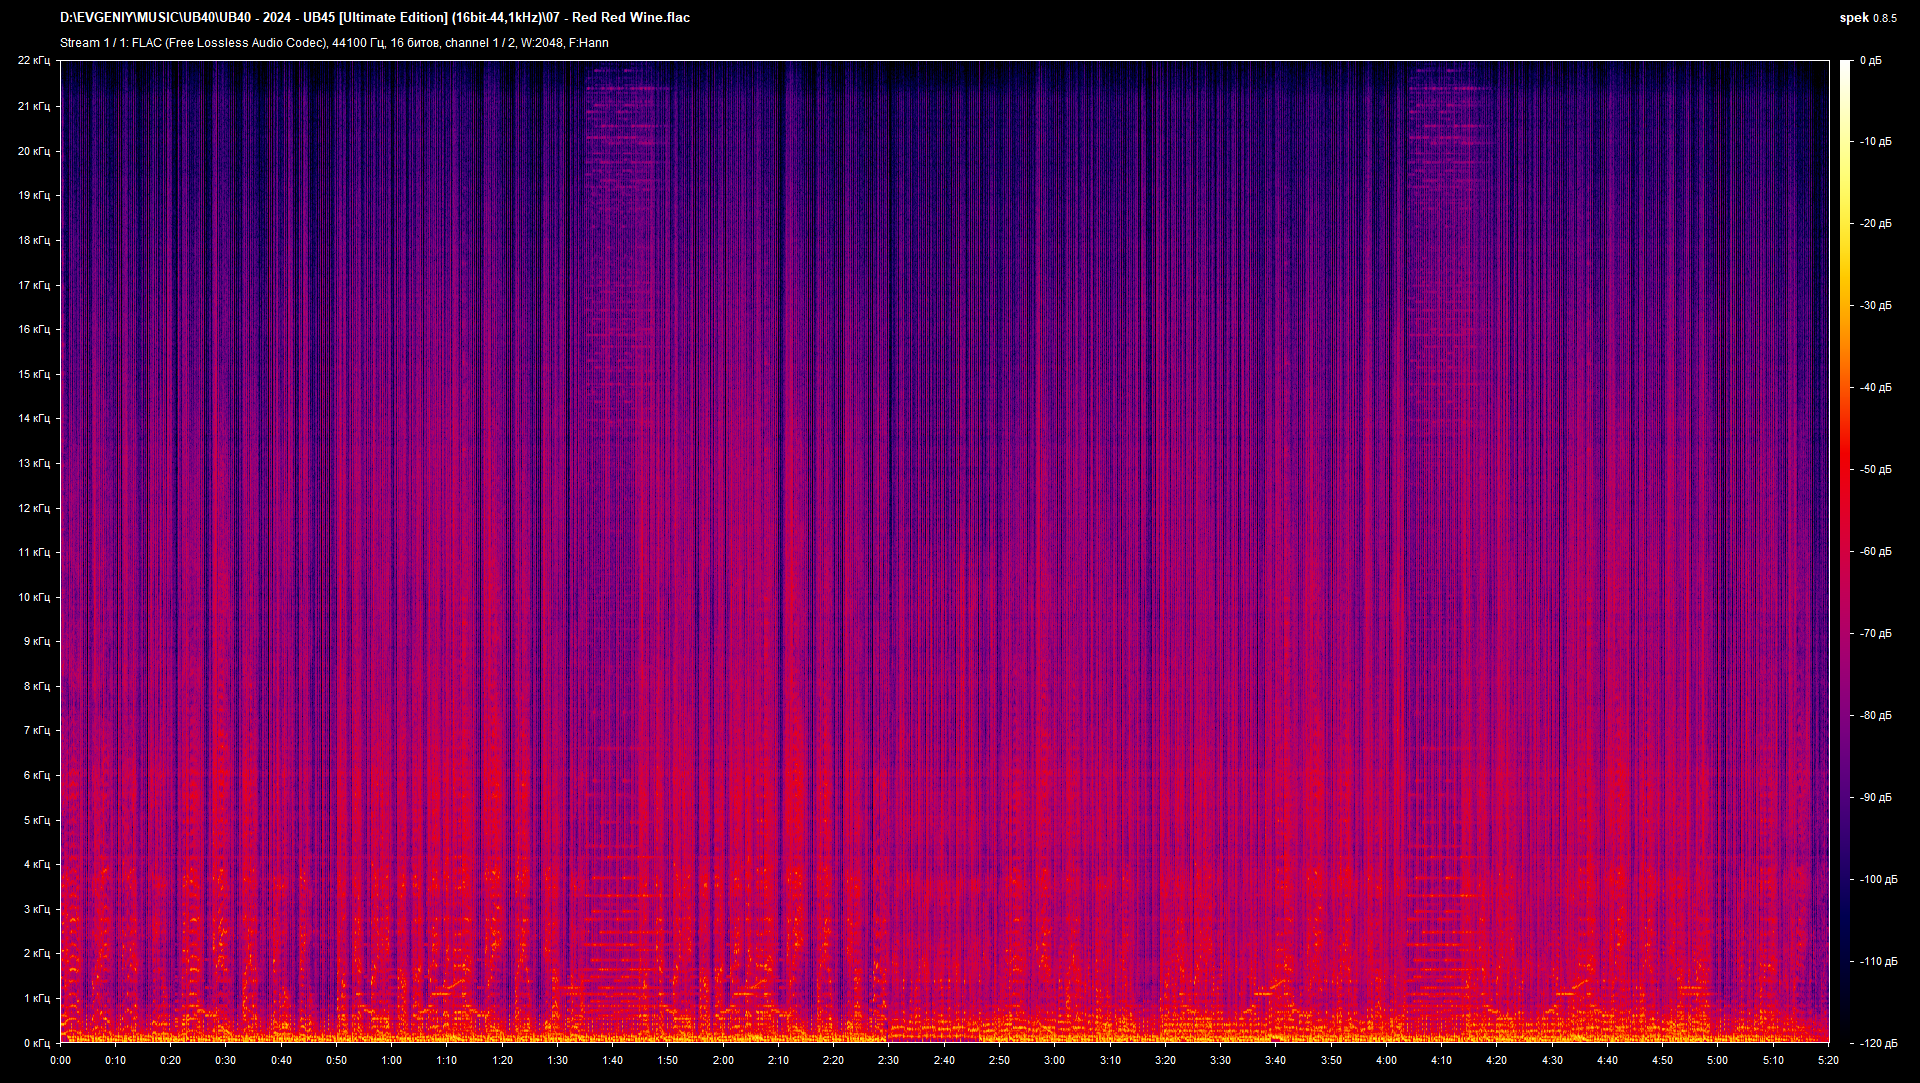The height and width of the screenshot is (1083, 1920).
Task: Click the 4:30 time axis label
Action: click(1552, 1060)
